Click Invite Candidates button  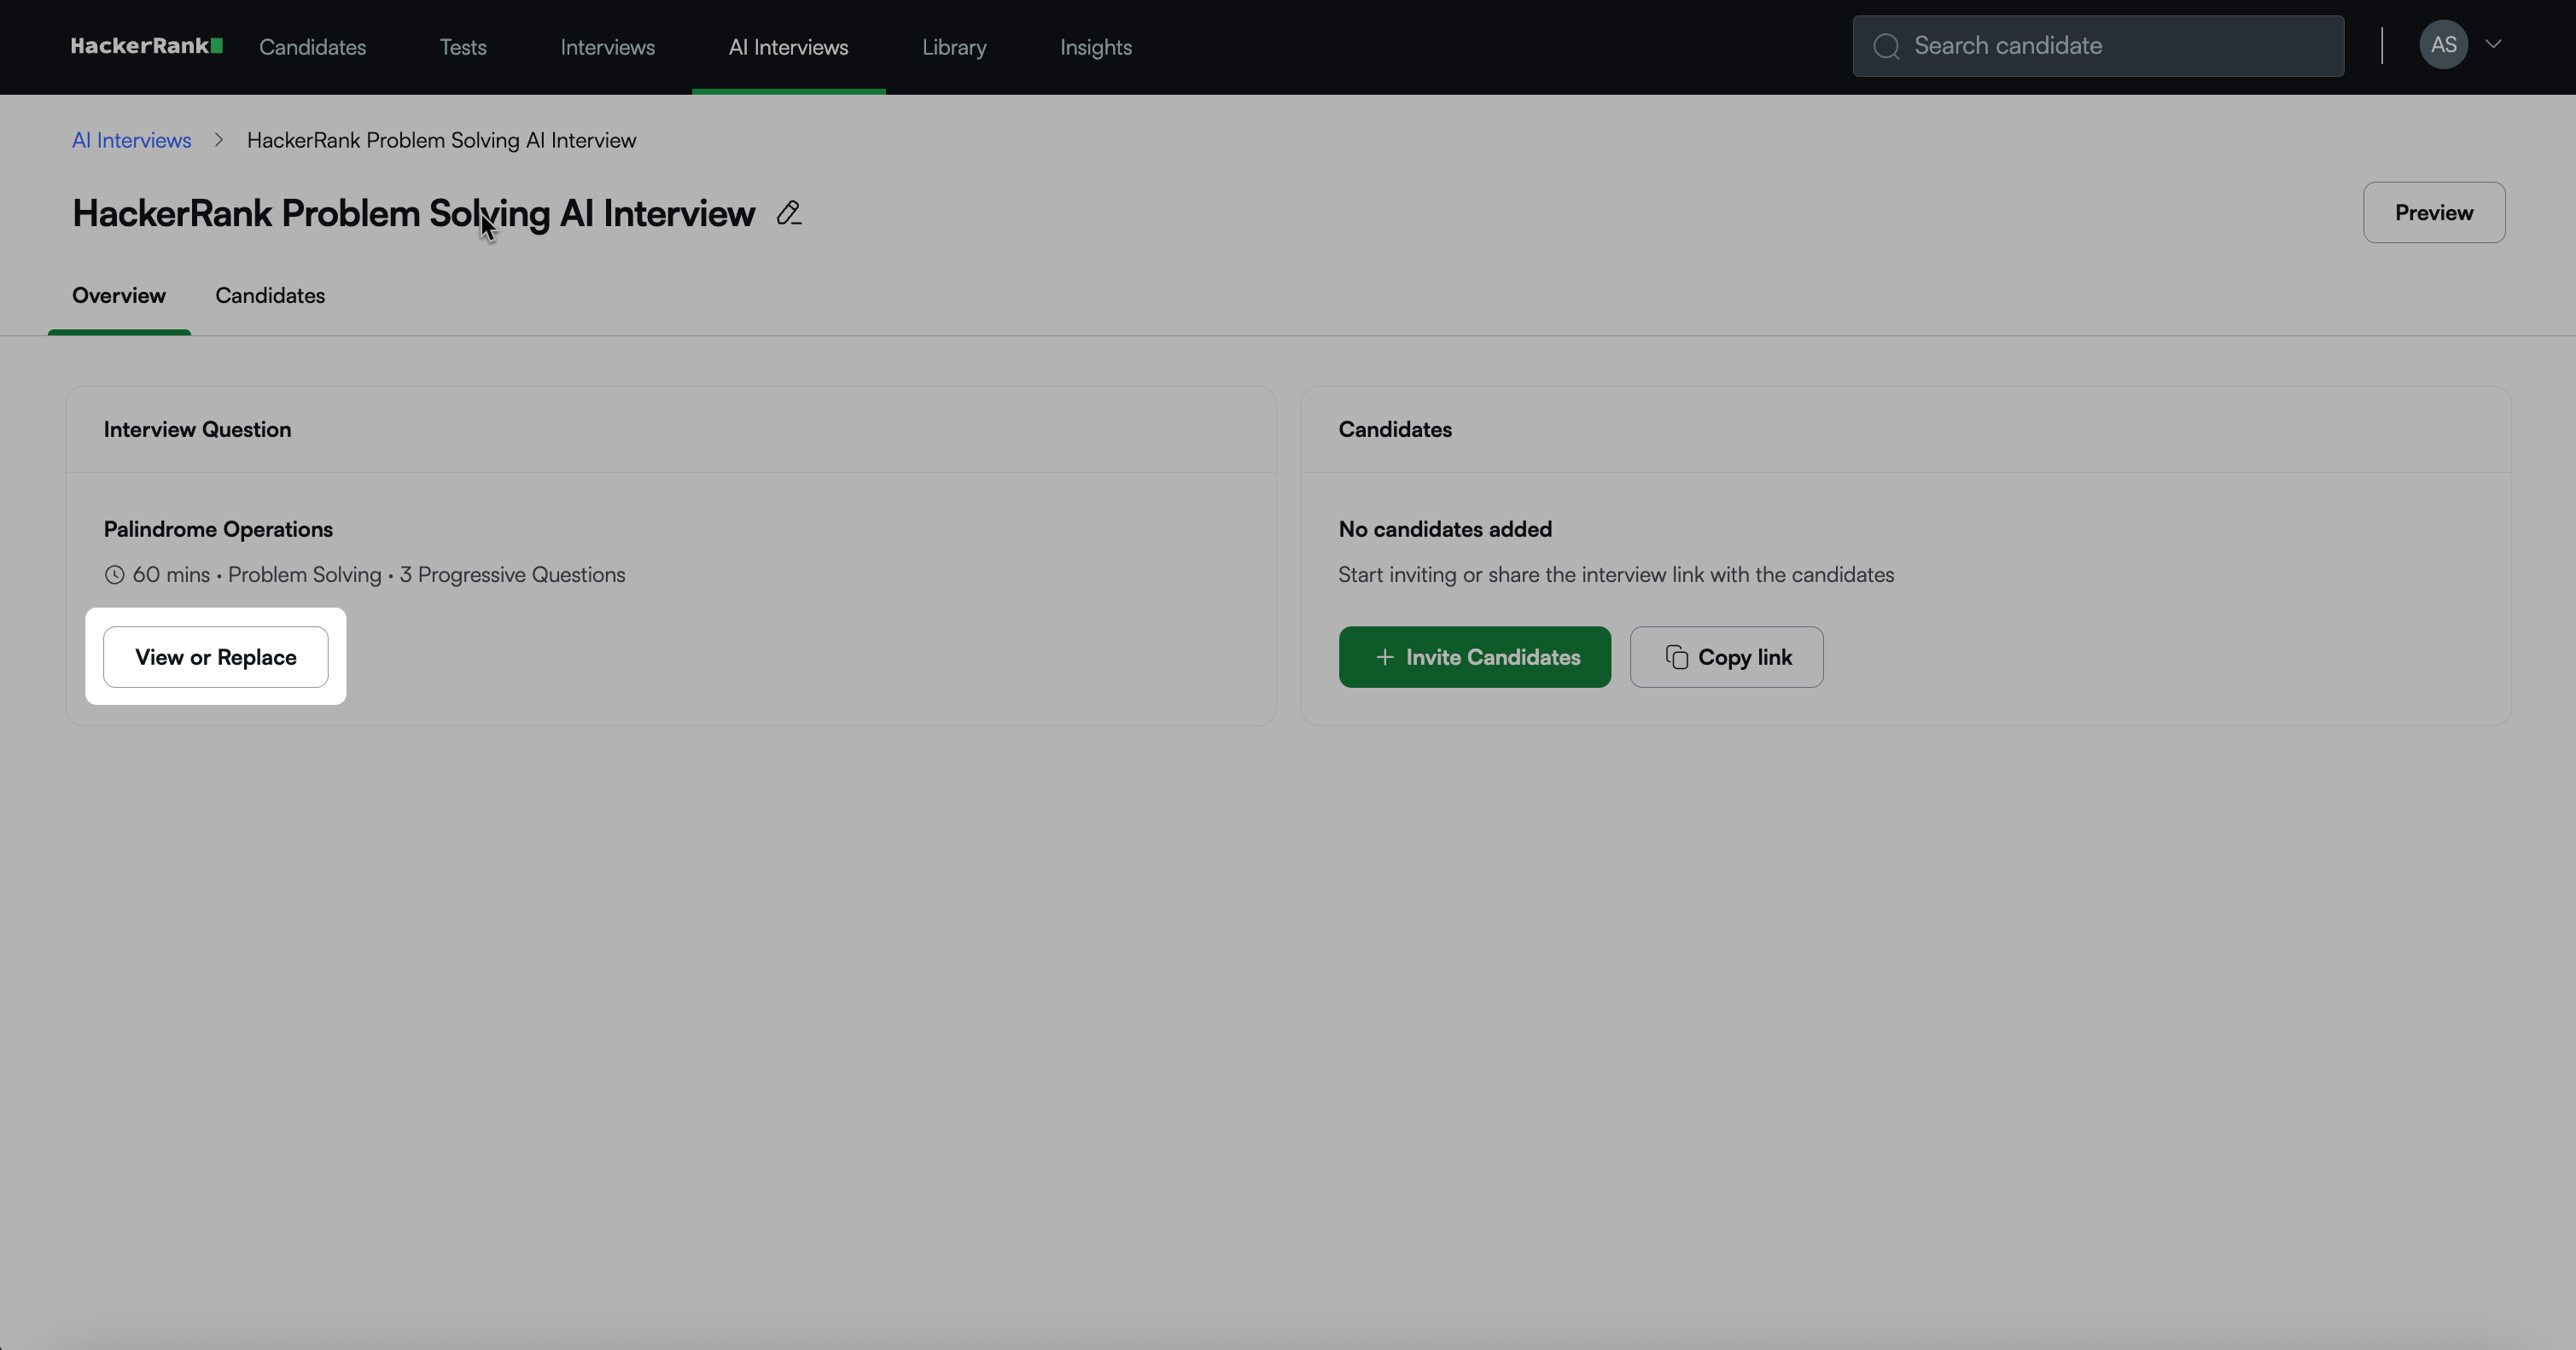pos(1474,657)
